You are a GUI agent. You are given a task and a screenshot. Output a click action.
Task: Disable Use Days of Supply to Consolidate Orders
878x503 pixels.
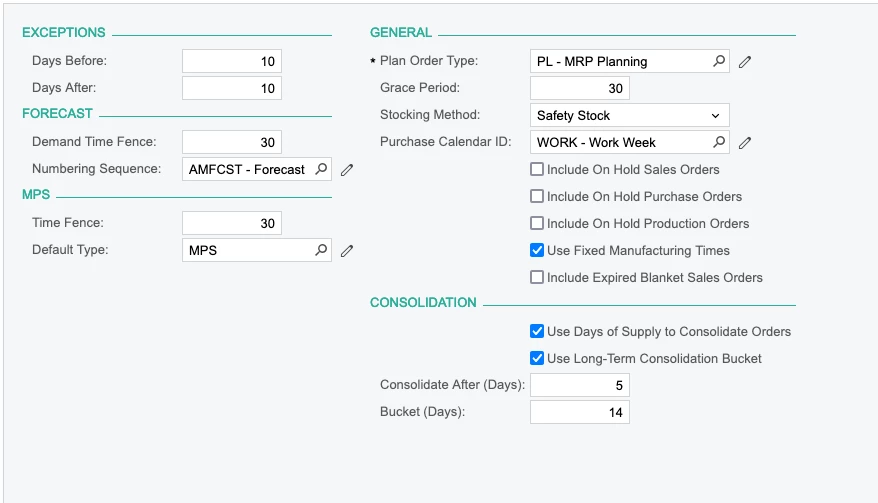point(537,332)
